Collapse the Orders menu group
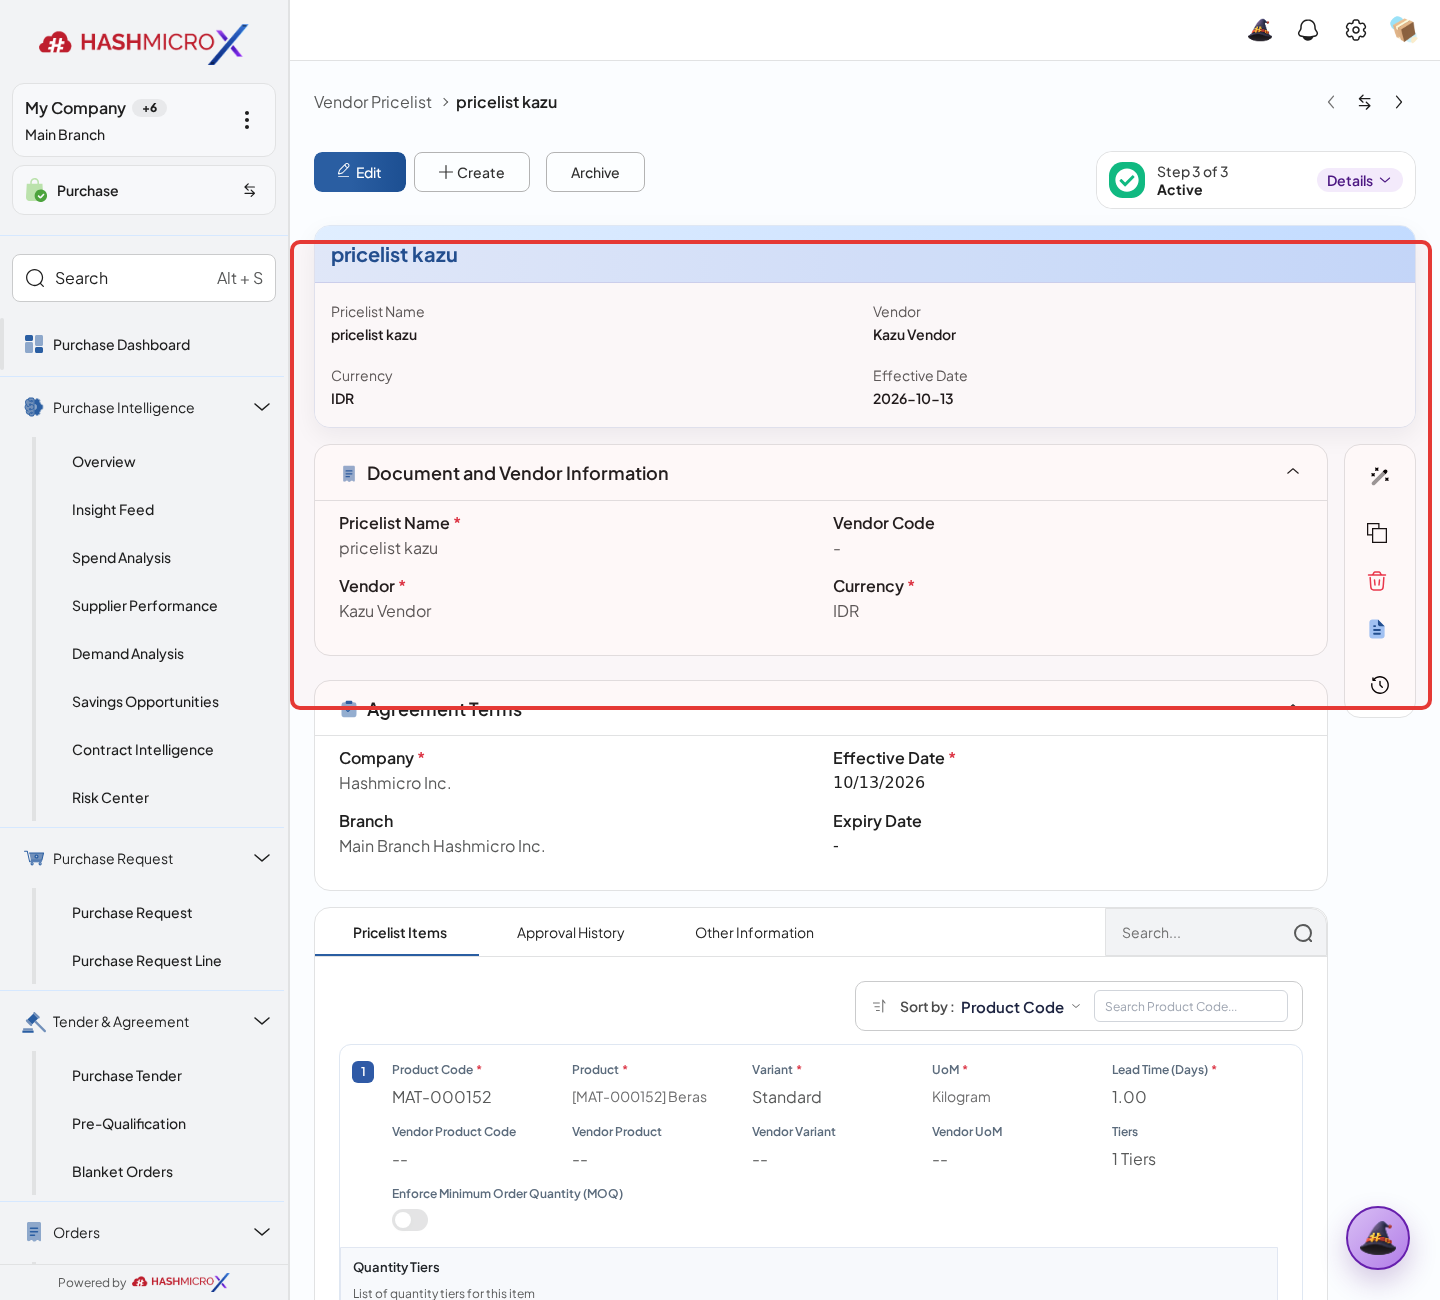Image resolution: width=1440 pixels, height=1300 pixels. click(262, 1232)
